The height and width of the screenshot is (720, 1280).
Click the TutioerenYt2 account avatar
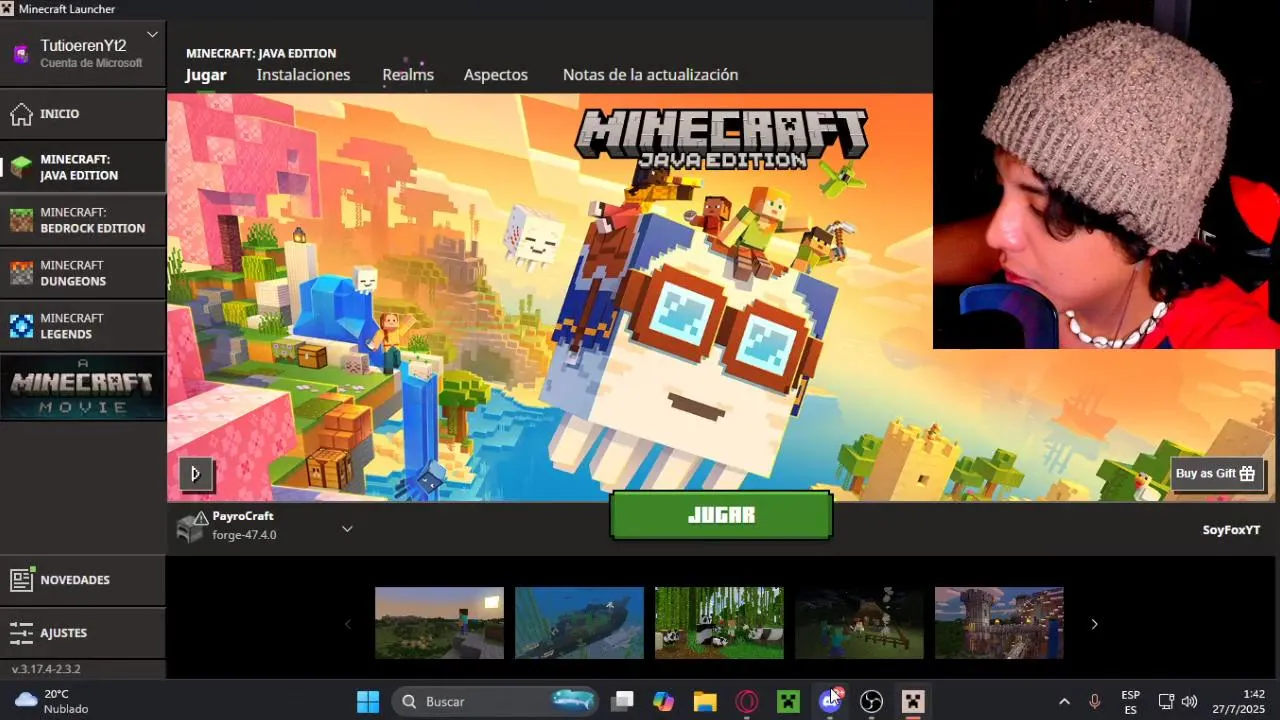(21, 54)
